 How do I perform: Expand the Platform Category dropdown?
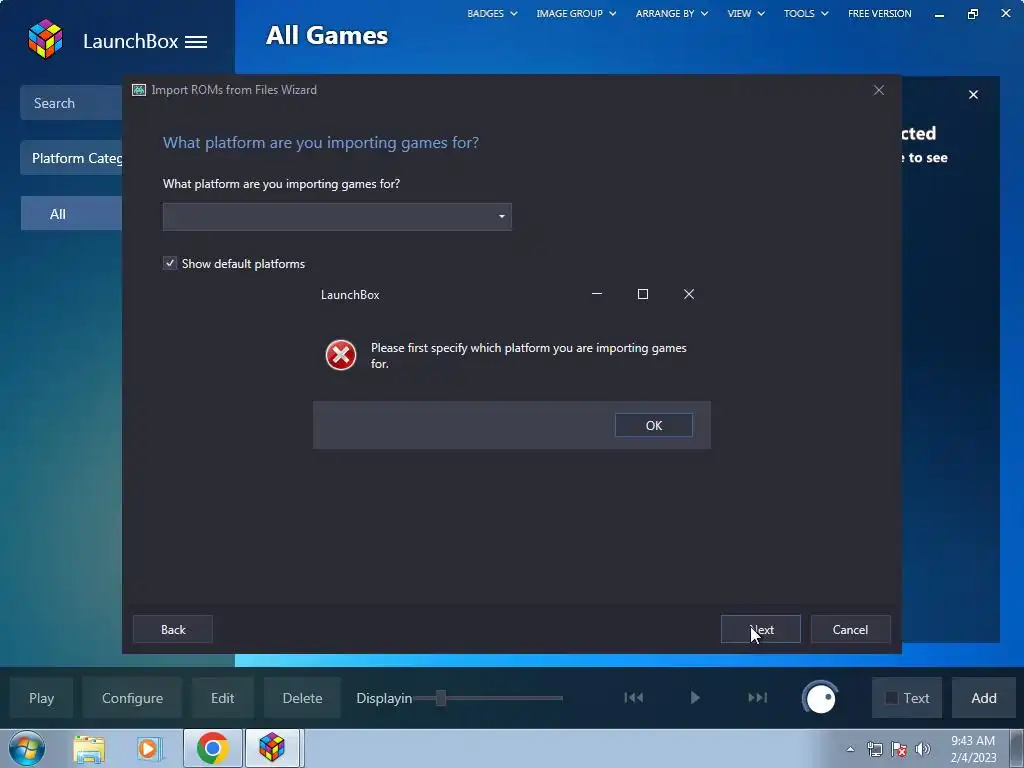71,158
